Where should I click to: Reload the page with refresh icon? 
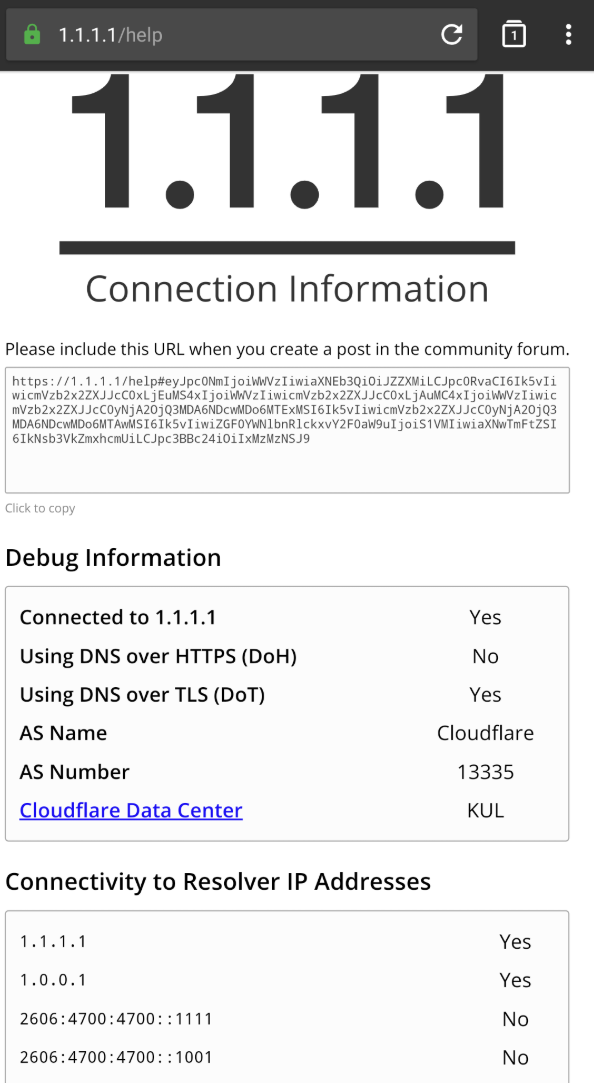(452, 35)
